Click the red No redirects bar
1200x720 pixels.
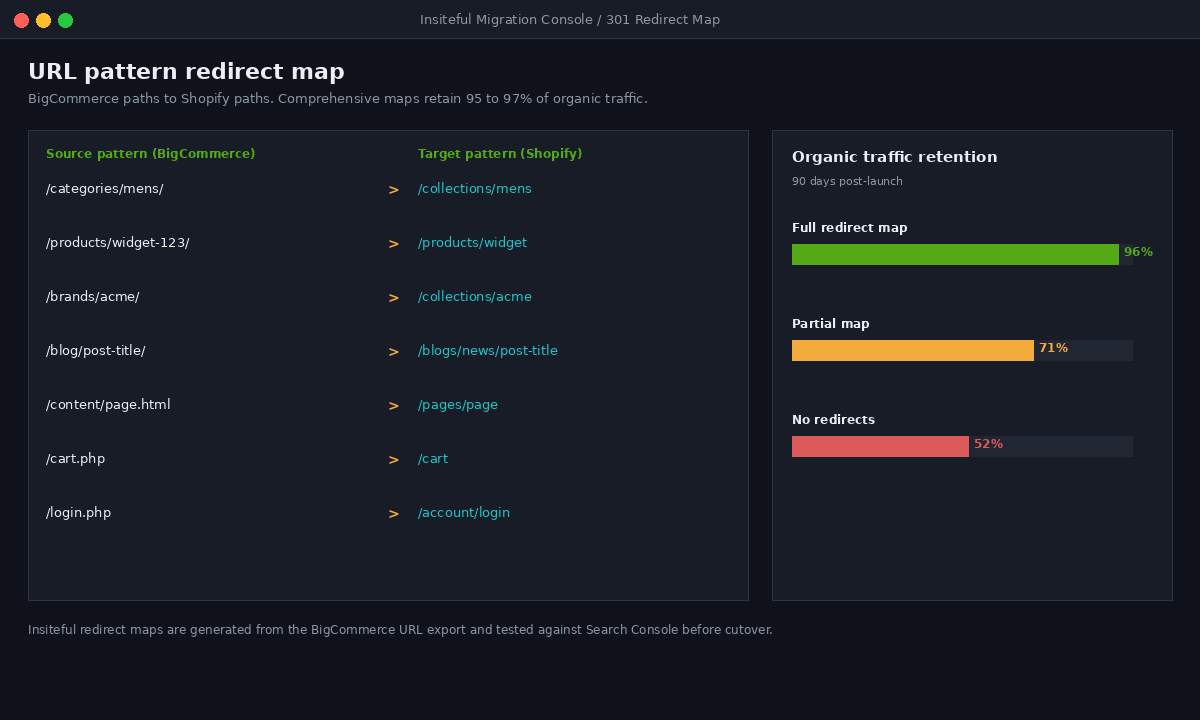click(x=880, y=446)
